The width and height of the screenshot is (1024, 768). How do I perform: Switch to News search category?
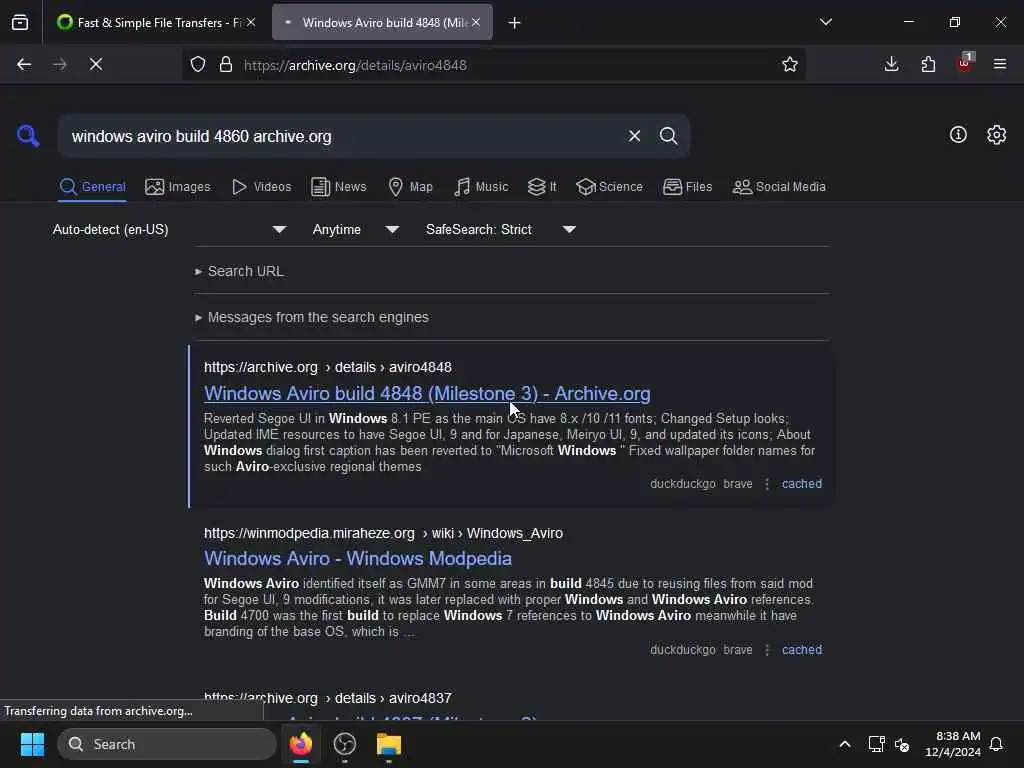tap(339, 187)
